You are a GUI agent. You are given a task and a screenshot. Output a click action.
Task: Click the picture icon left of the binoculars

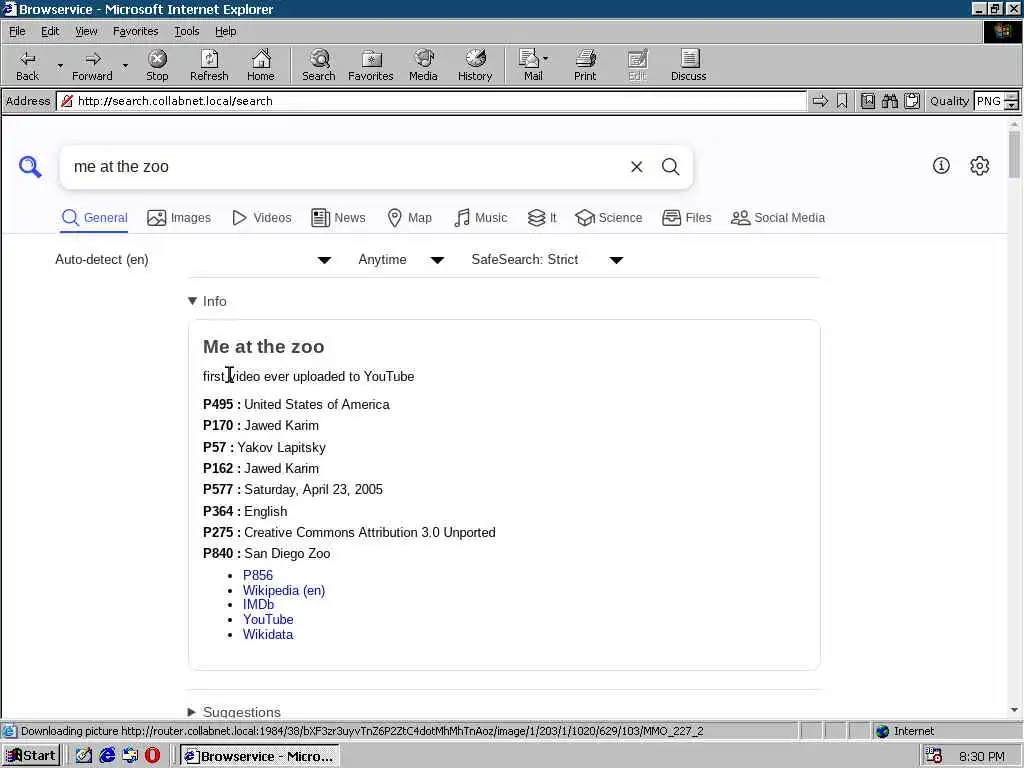867,101
